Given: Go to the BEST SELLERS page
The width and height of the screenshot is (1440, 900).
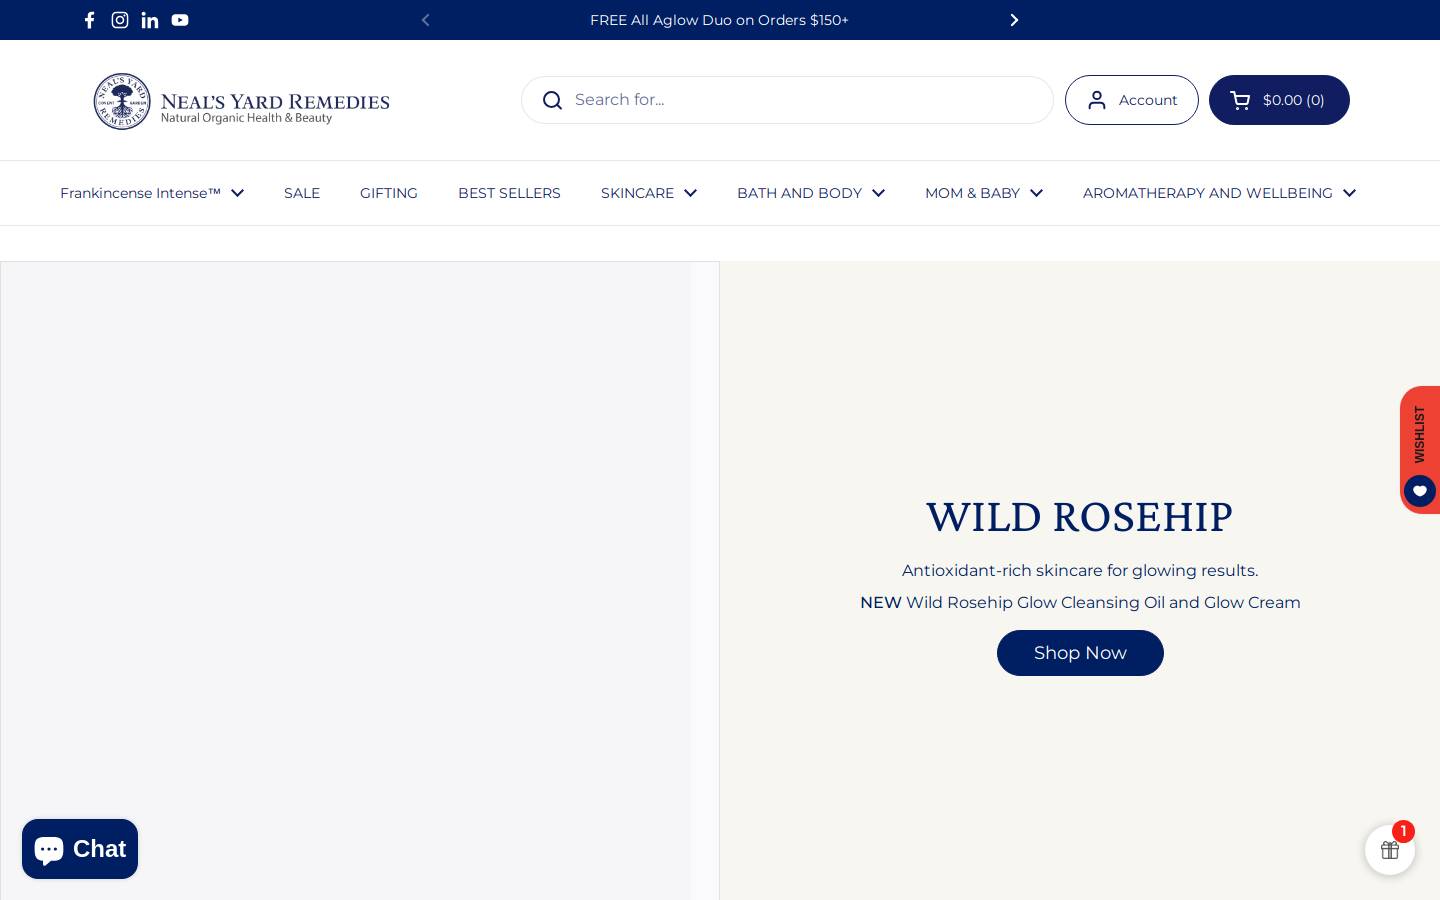Looking at the screenshot, I should tap(509, 193).
